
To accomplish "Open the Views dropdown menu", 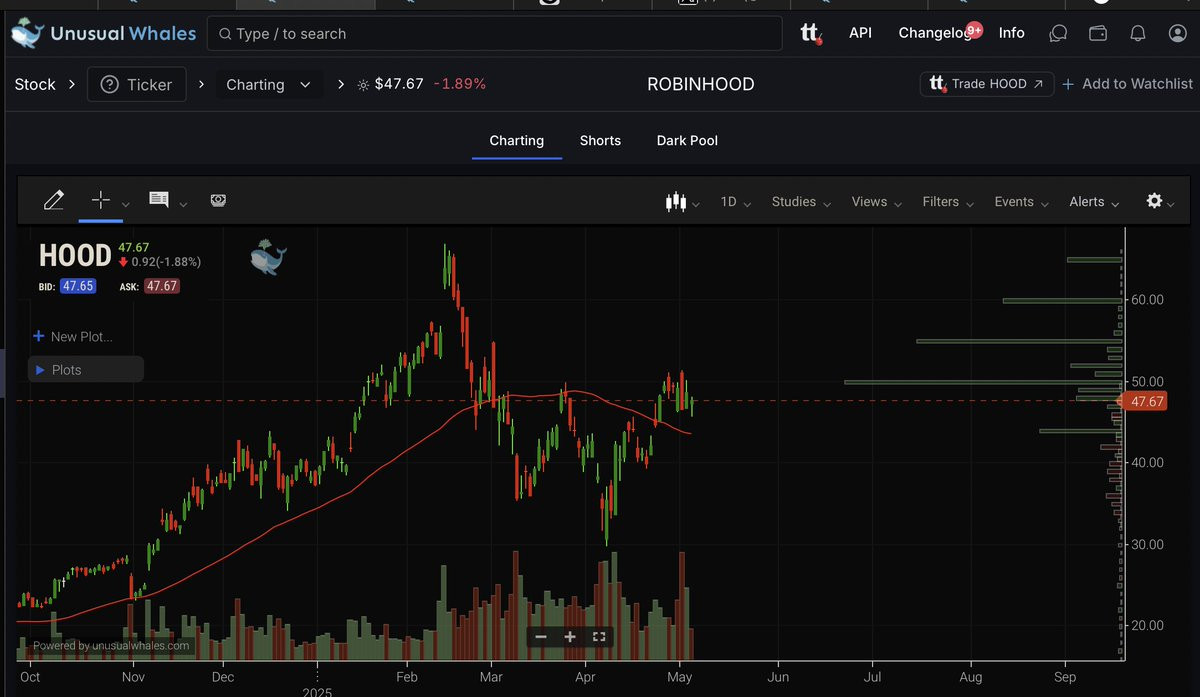I will coord(877,202).
